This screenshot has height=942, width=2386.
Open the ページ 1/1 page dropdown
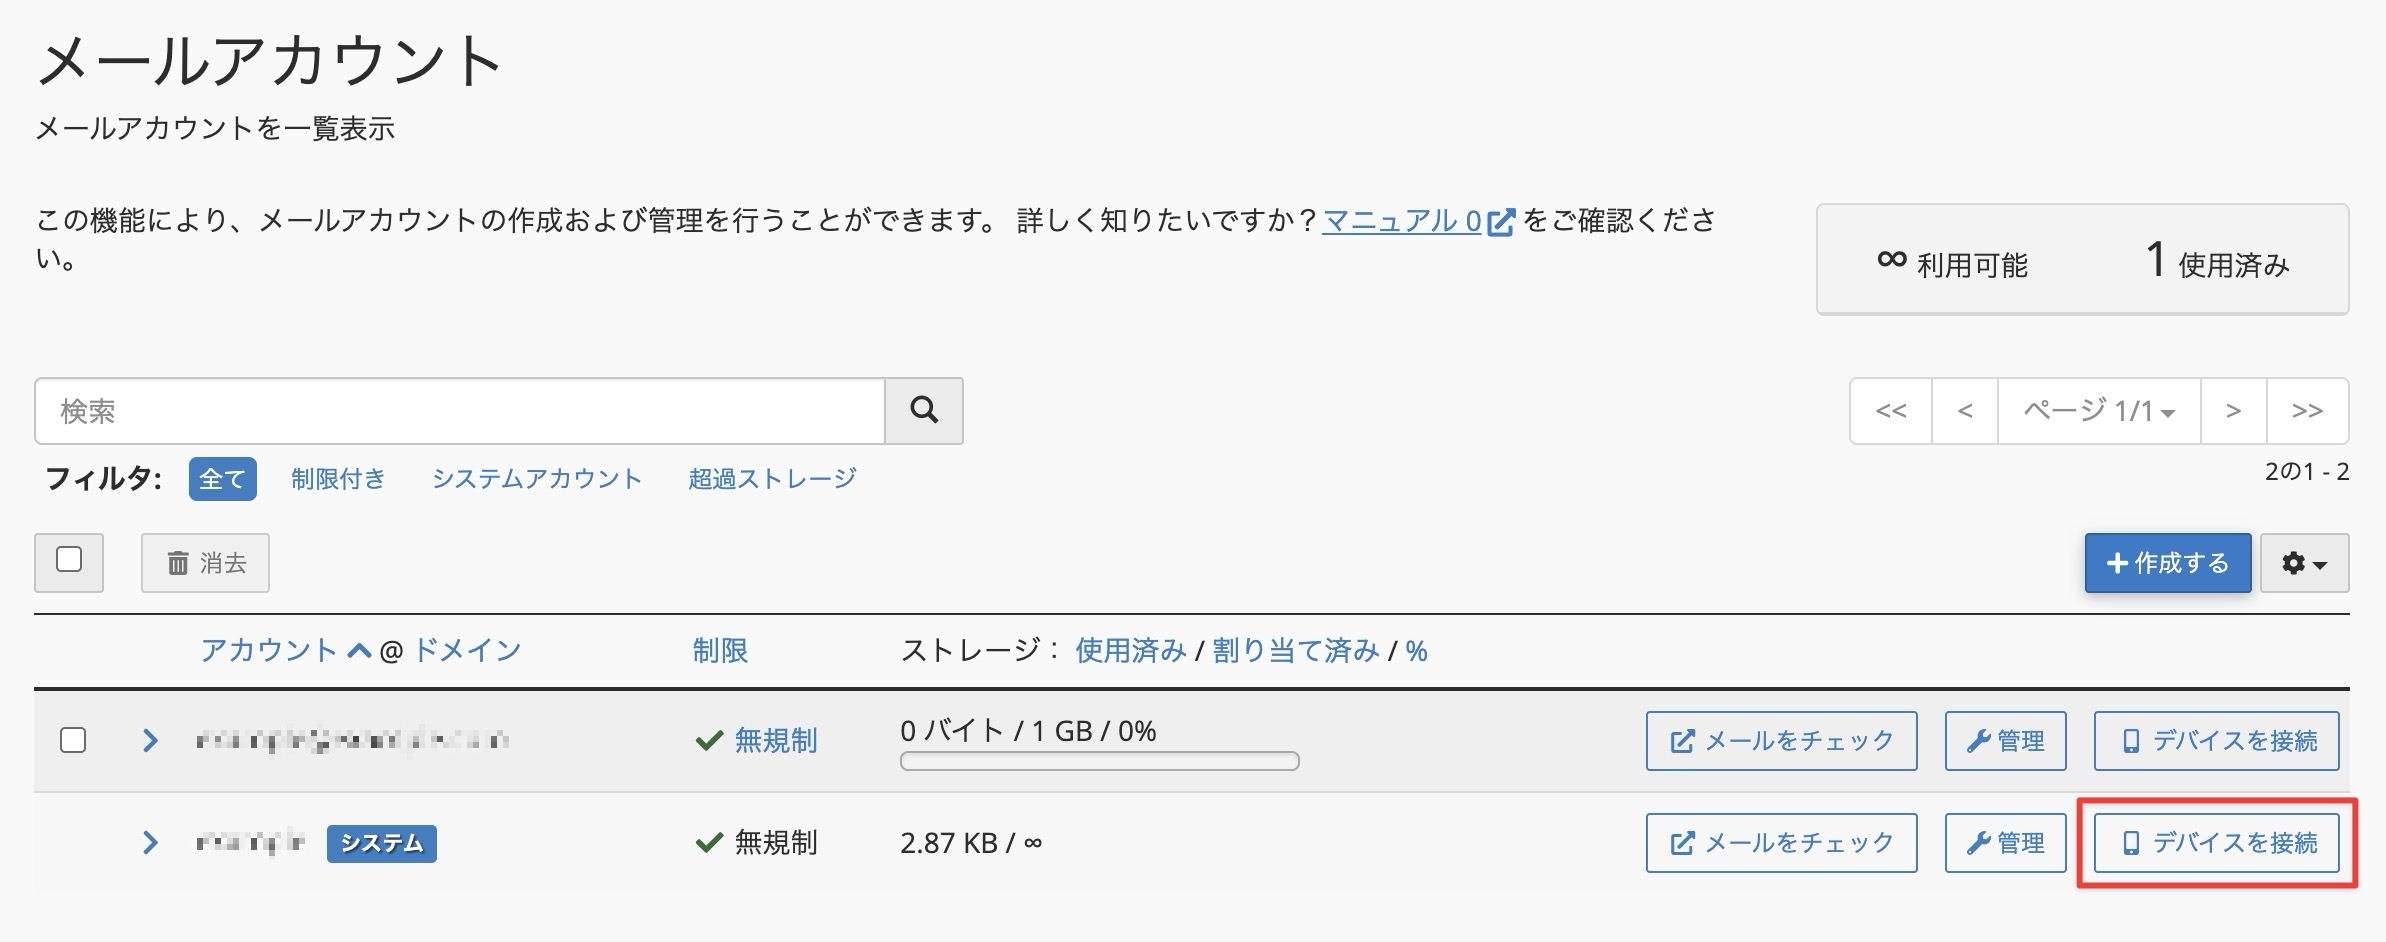point(2098,410)
